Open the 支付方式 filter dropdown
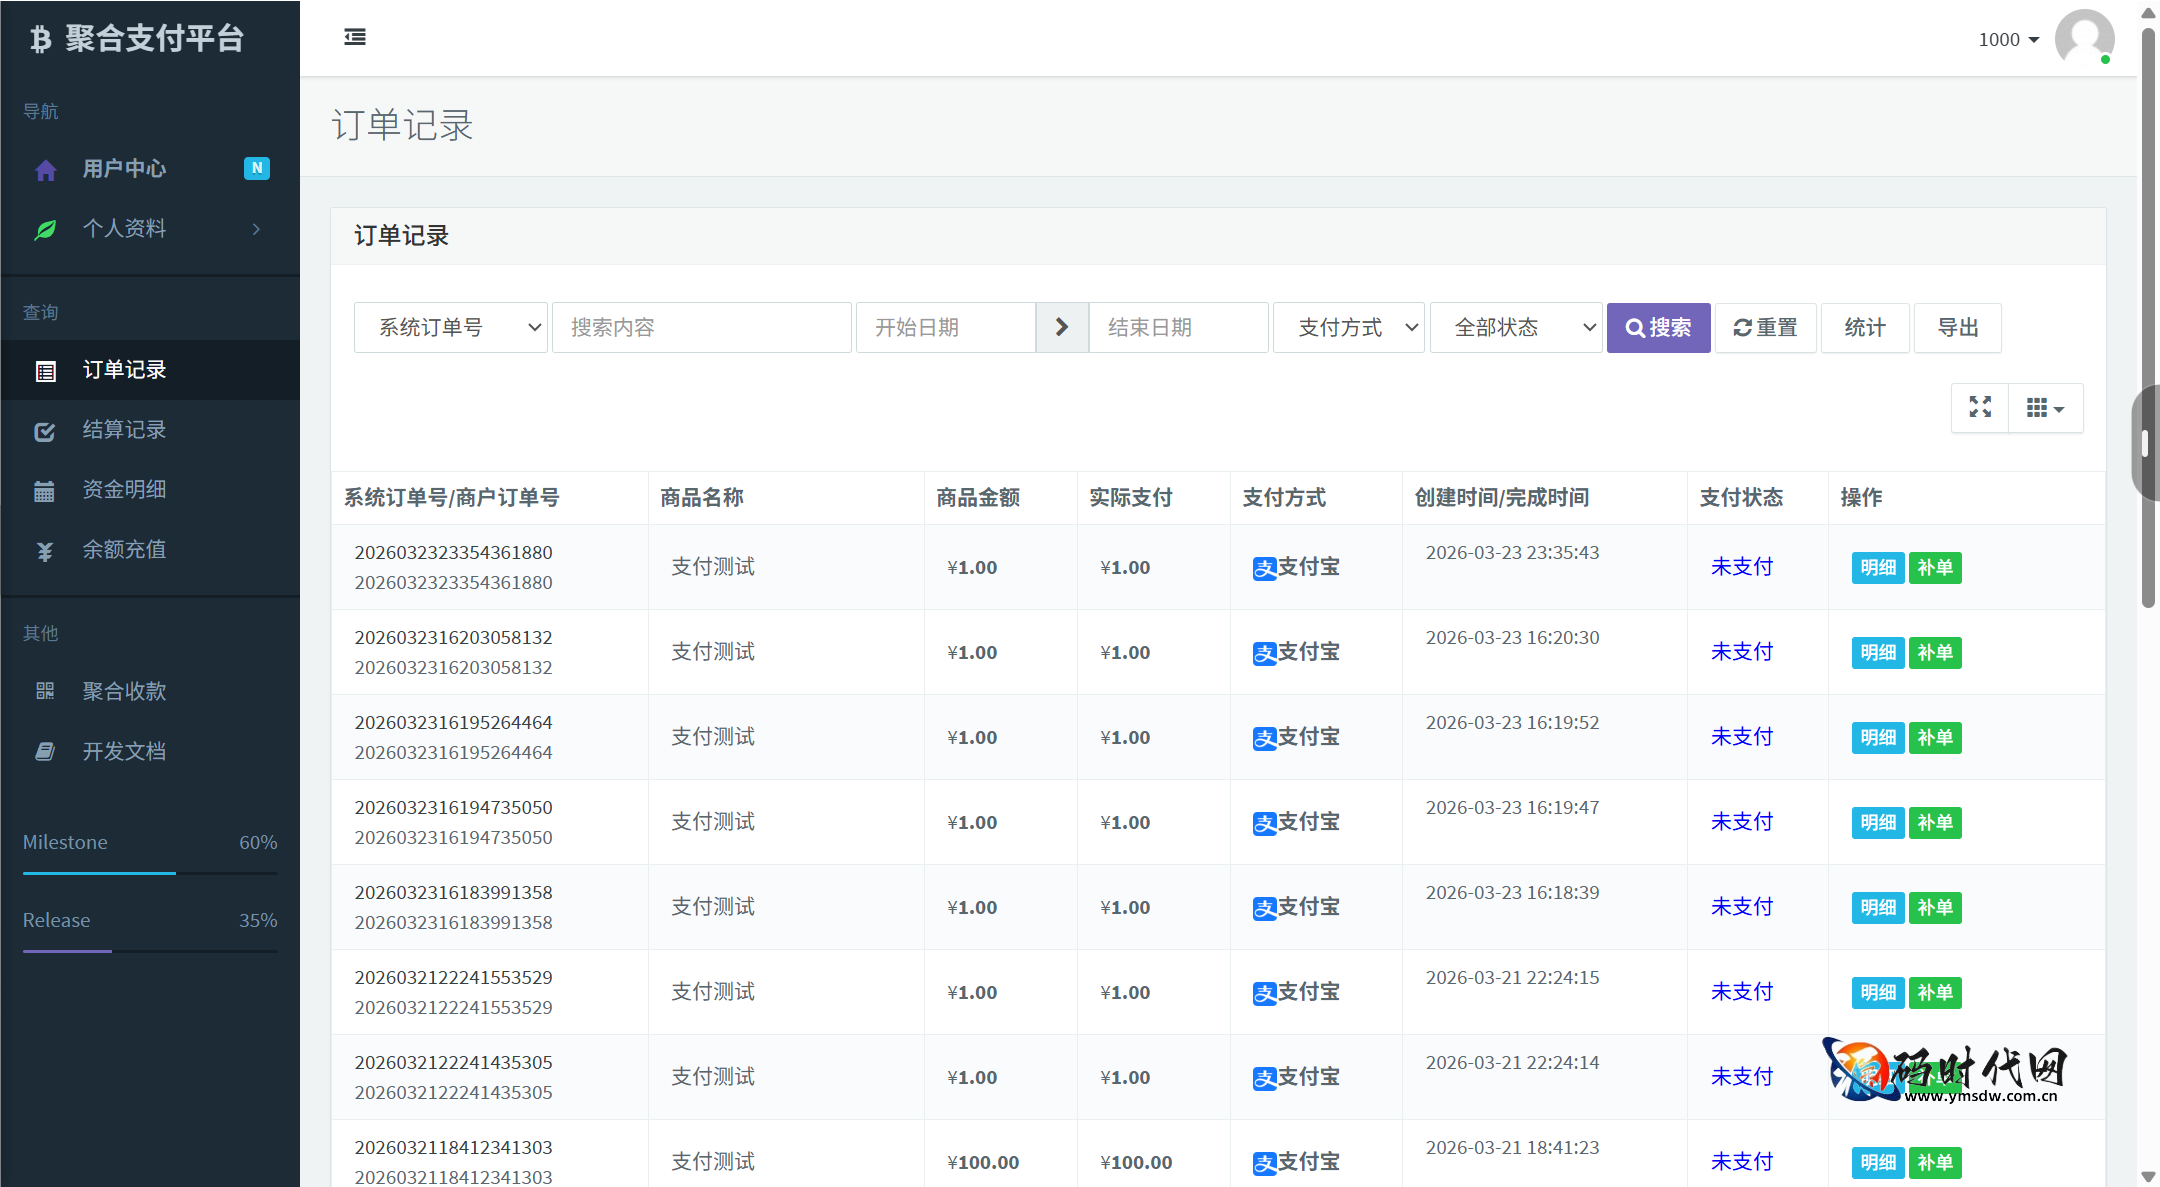Viewport: 2160px width, 1187px height. [x=1348, y=328]
